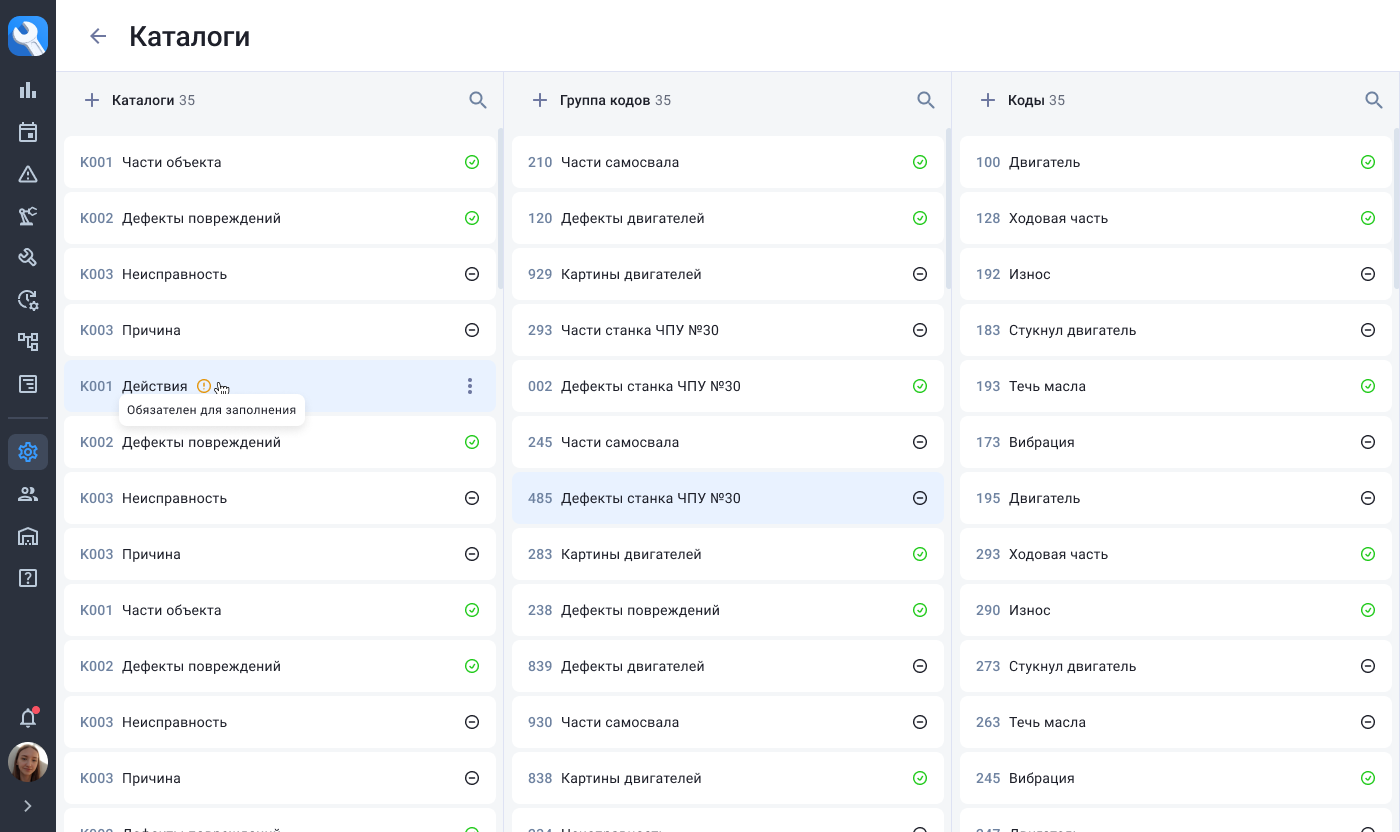Collapse the sidebar using the chevron at bottom

point(27,806)
